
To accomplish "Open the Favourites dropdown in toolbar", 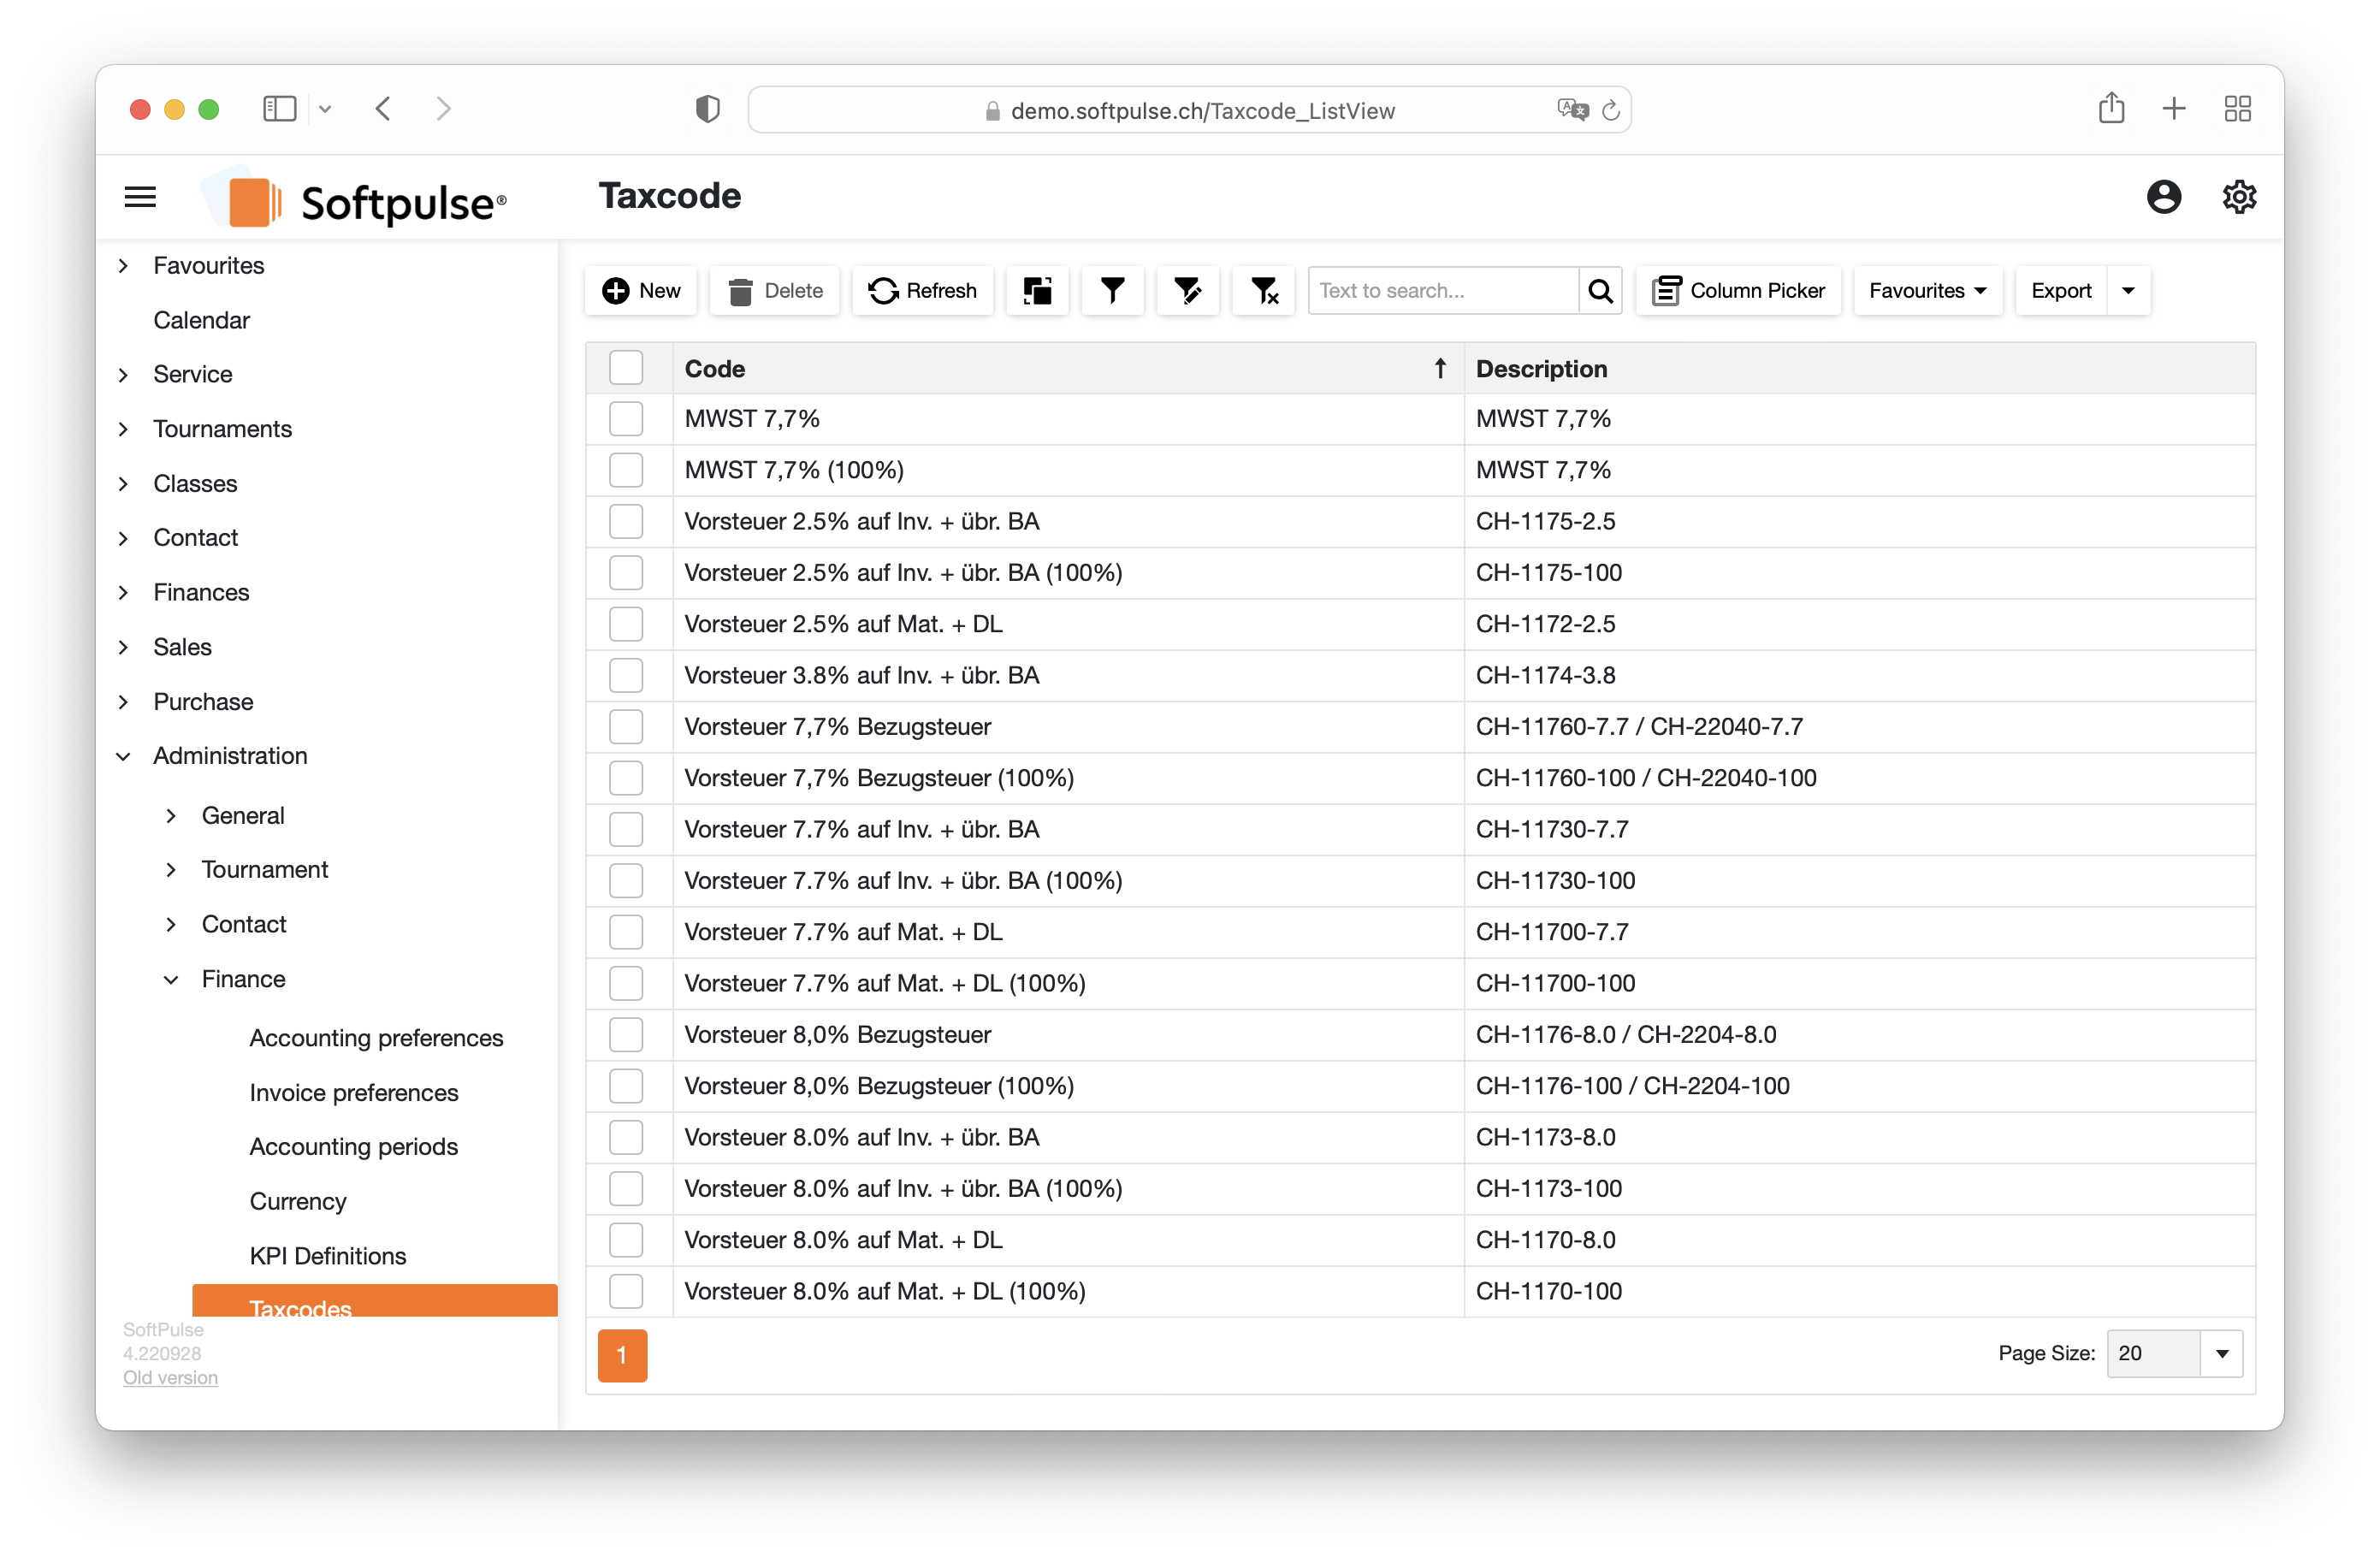I will coord(1927,290).
